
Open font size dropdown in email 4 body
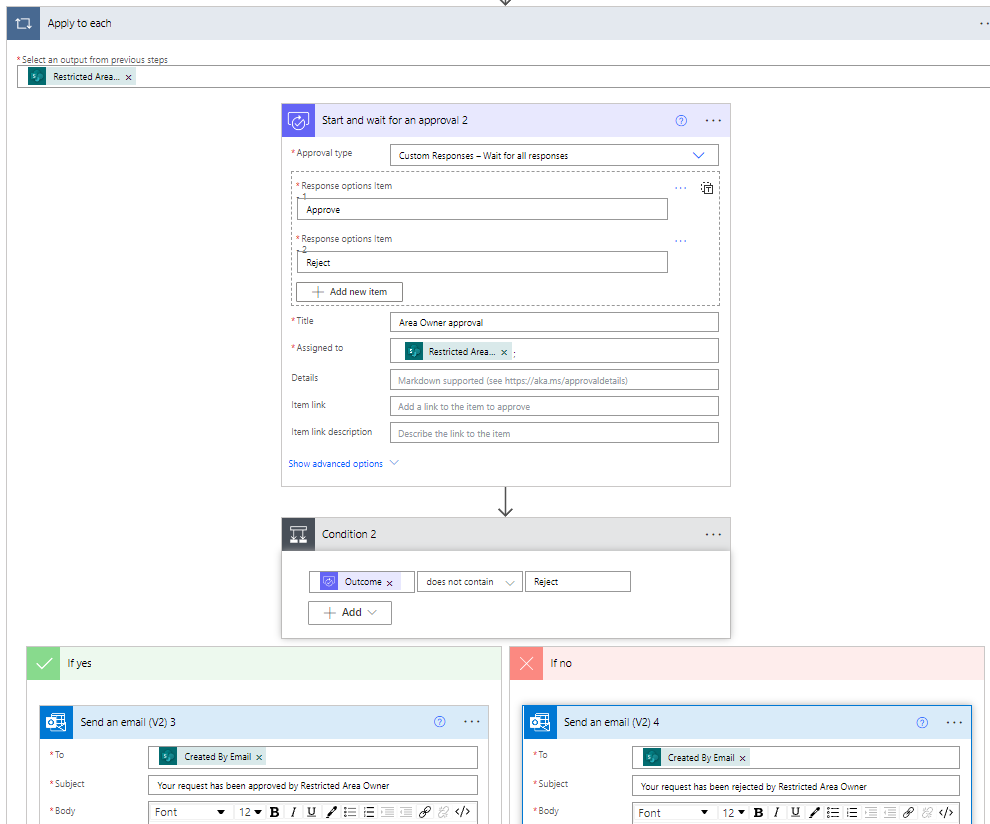click(734, 813)
